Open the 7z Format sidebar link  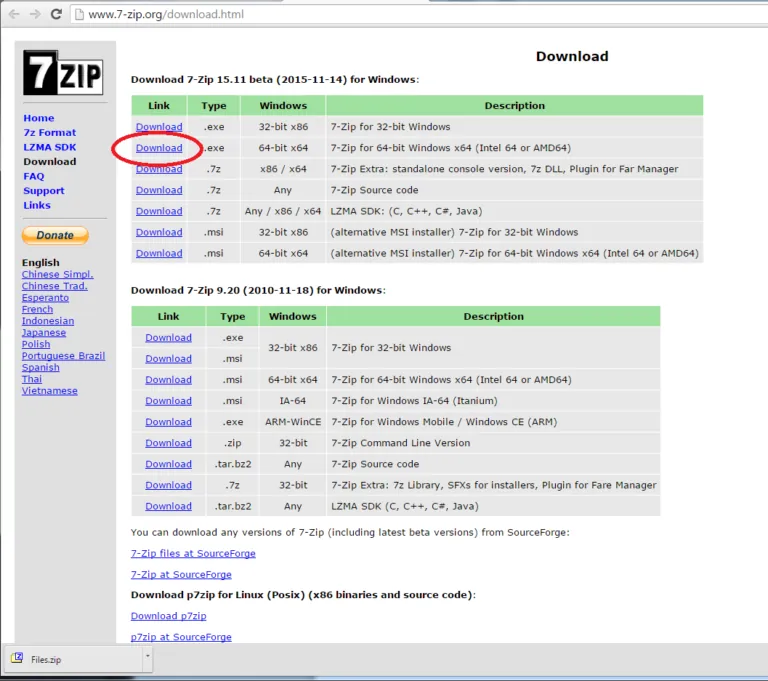[x=49, y=133]
